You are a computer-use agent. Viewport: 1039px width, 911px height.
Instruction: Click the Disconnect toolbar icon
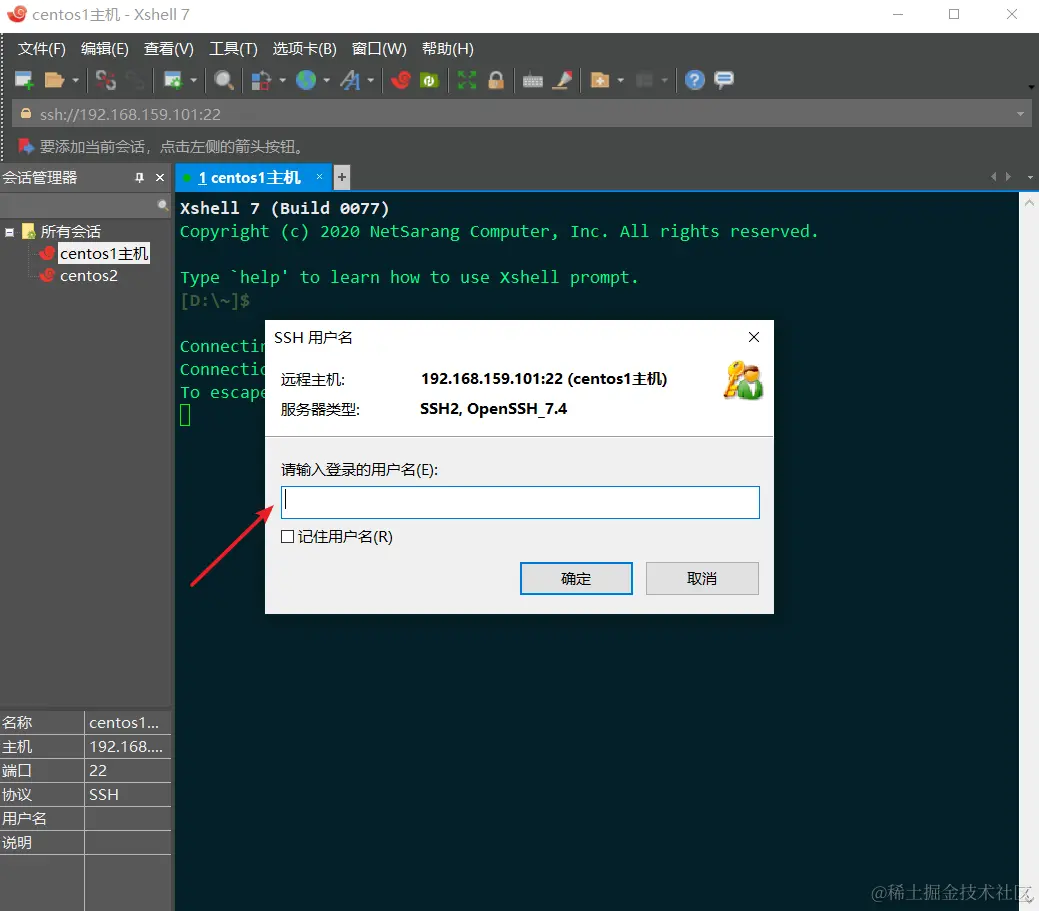coord(105,80)
